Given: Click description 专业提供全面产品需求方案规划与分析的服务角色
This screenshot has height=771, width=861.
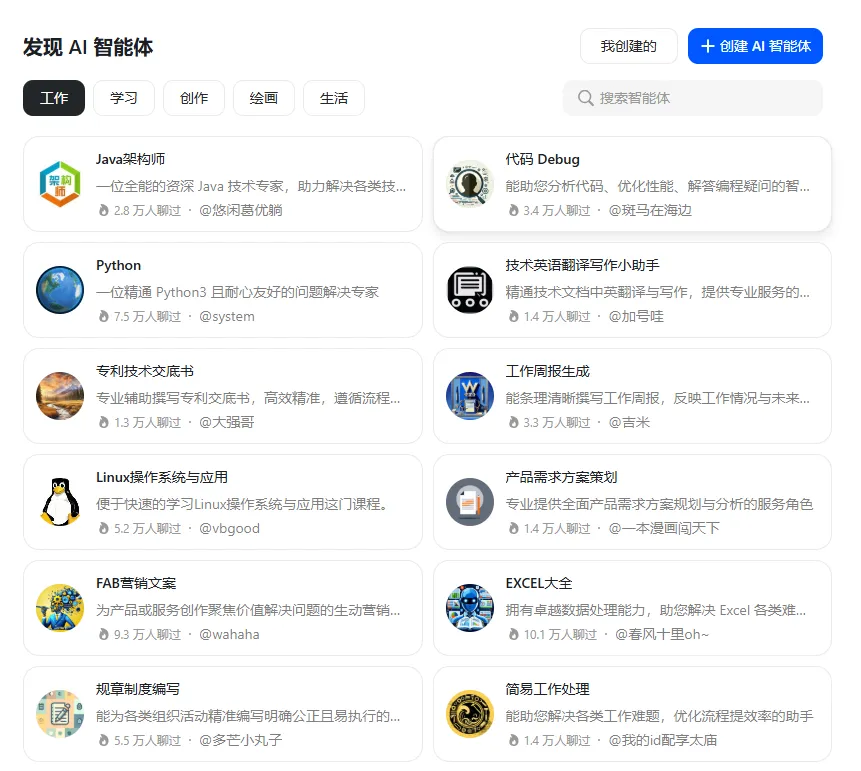Looking at the screenshot, I should [659, 504].
